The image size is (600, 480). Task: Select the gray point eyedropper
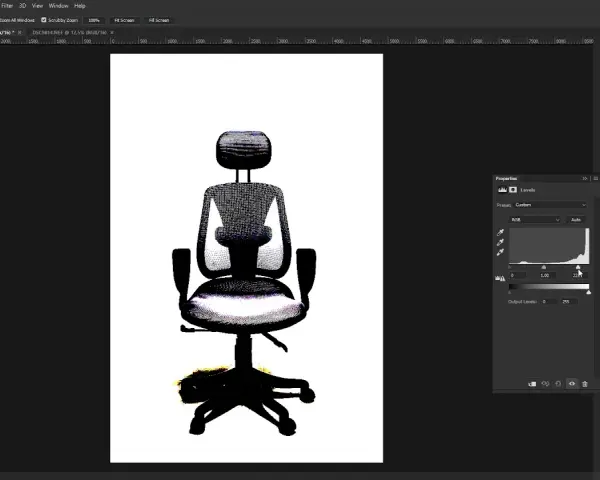point(500,242)
